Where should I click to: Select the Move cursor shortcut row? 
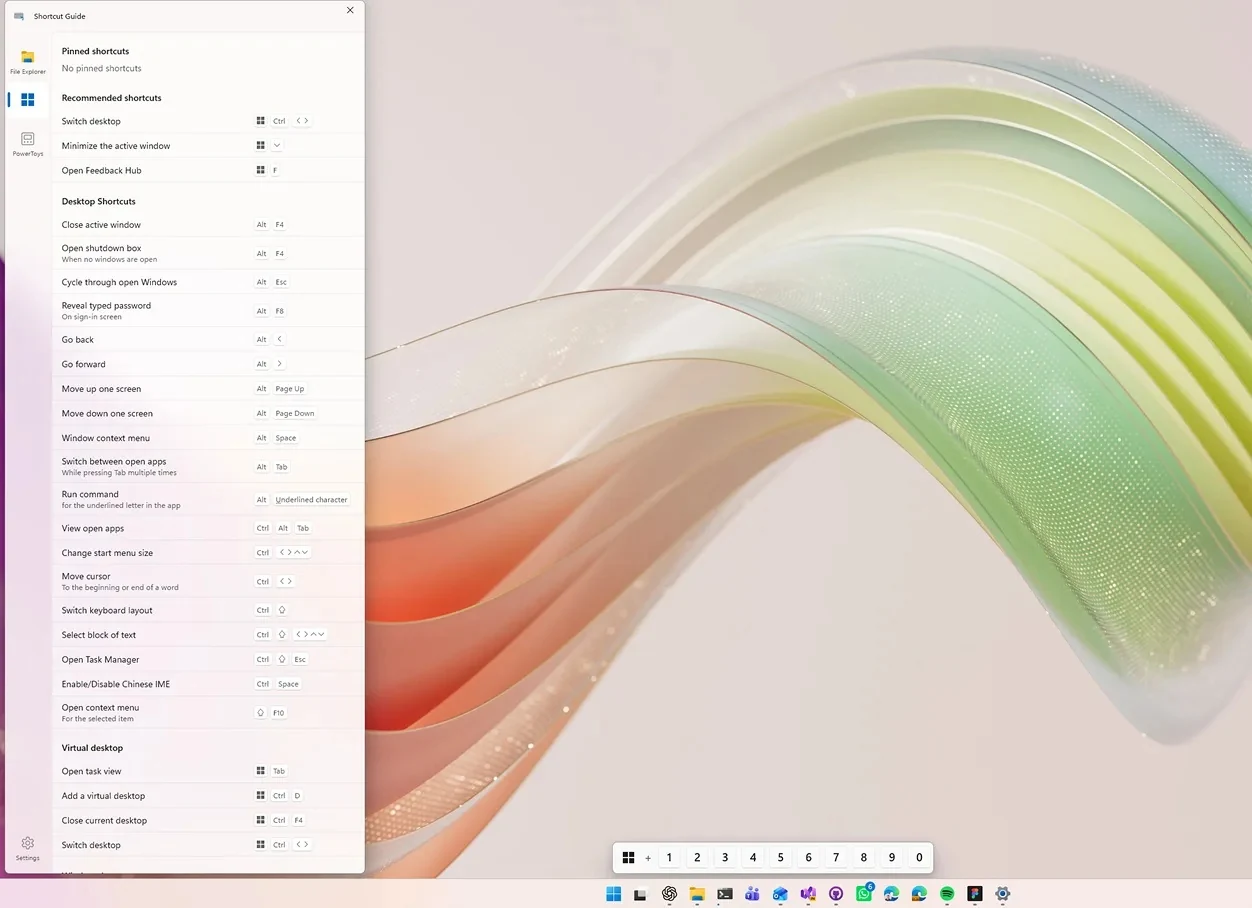click(x=208, y=582)
